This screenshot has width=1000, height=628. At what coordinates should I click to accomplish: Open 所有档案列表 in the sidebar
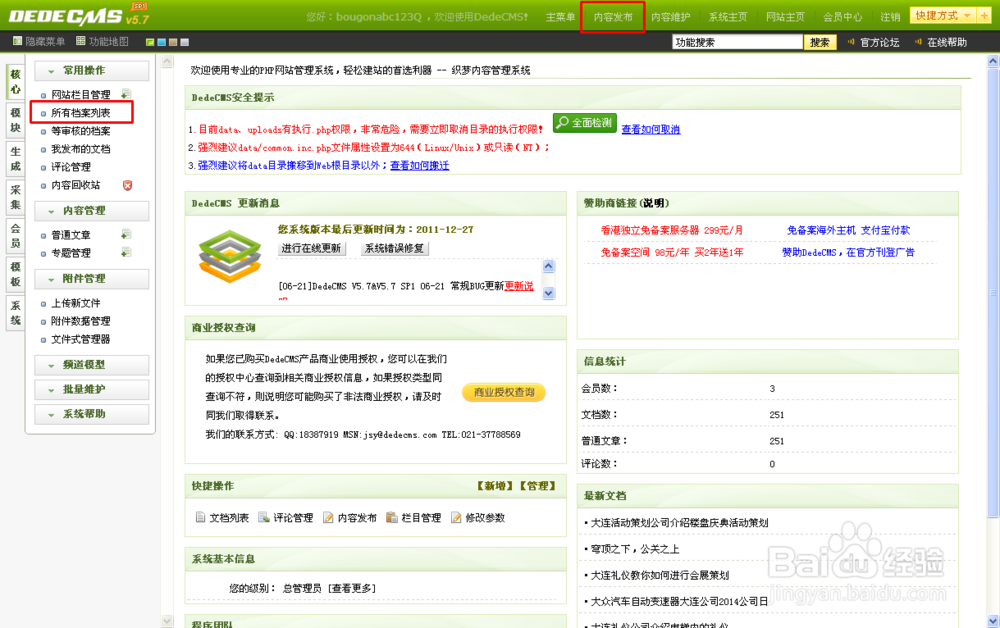click(80, 113)
